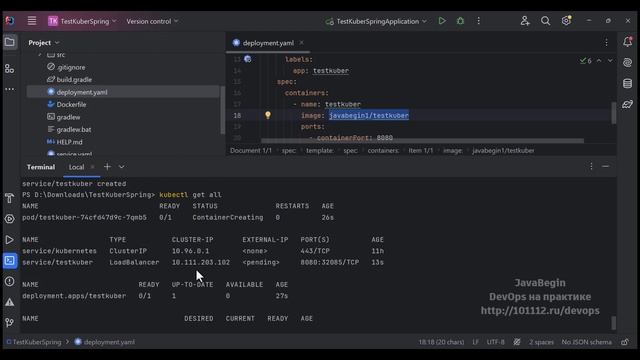Click the gutter icon on line 13
Viewport: 640px width, 360px height.
(247, 59)
